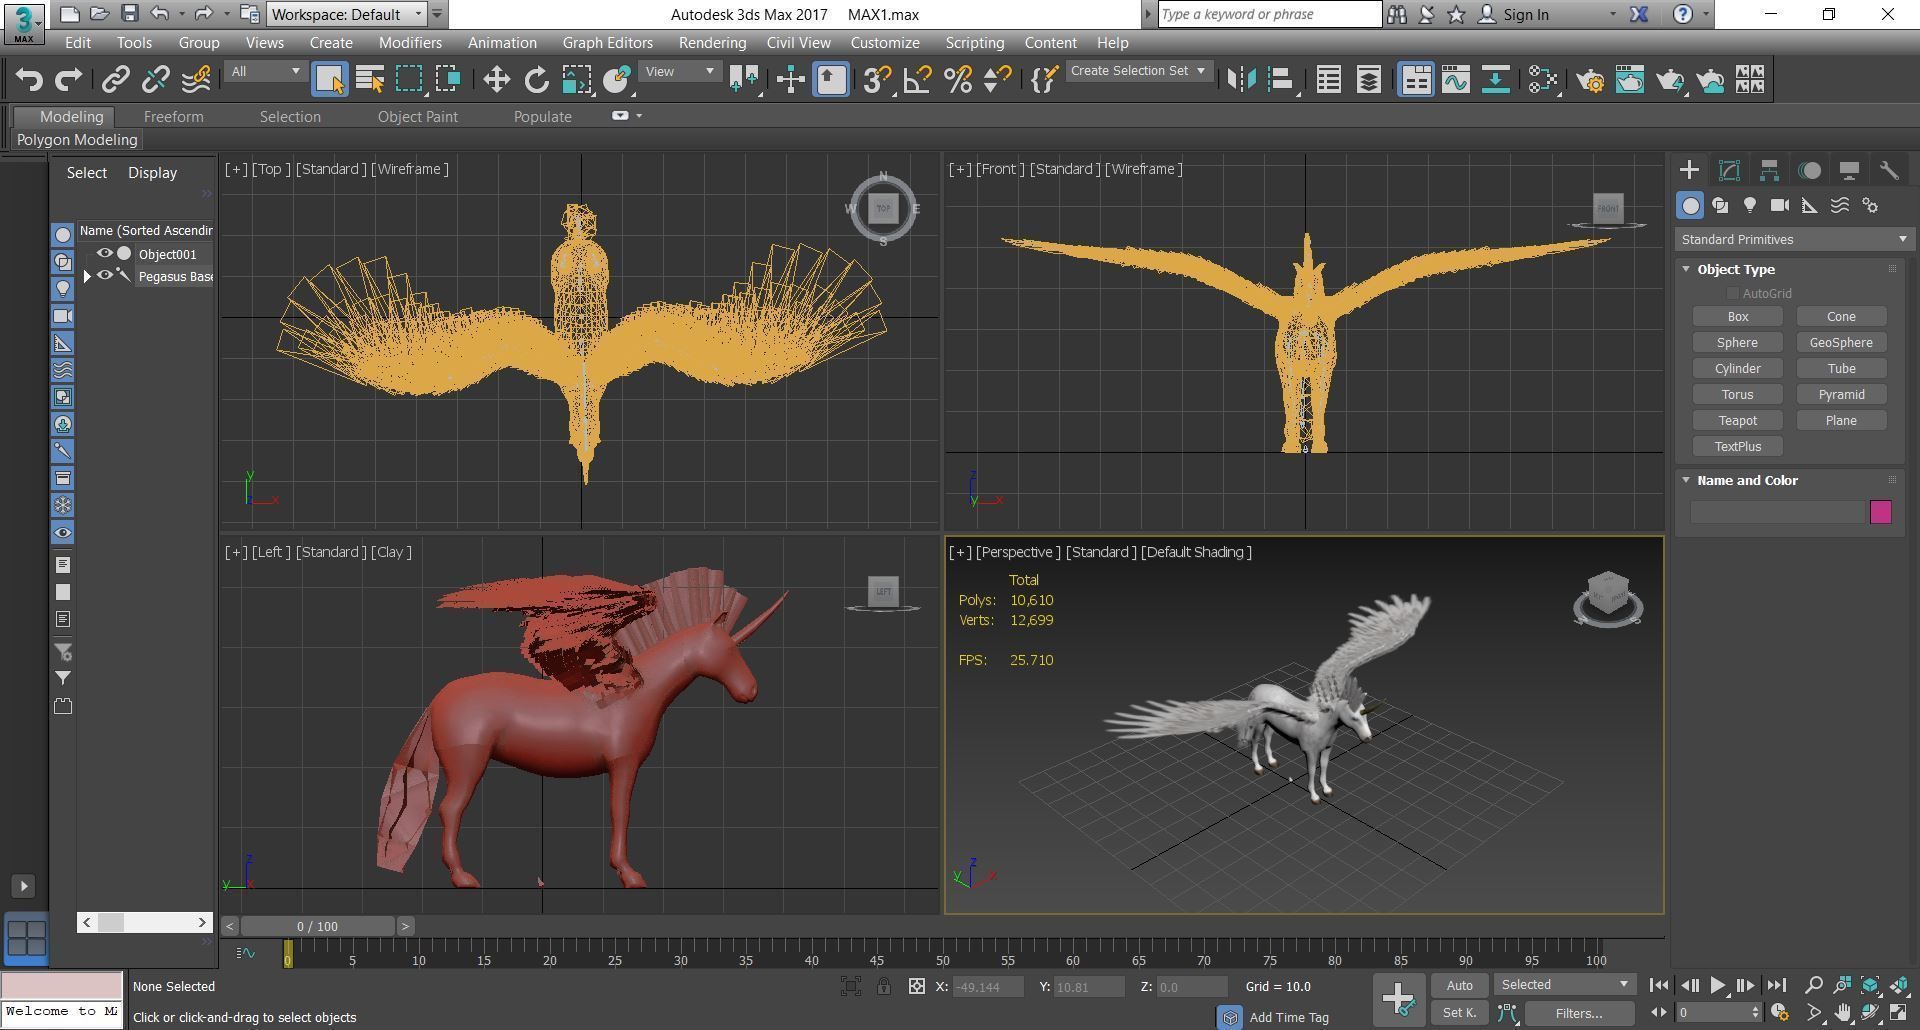
Task: Open the Workspace: Default dropdown
Action: pos(347,14)
